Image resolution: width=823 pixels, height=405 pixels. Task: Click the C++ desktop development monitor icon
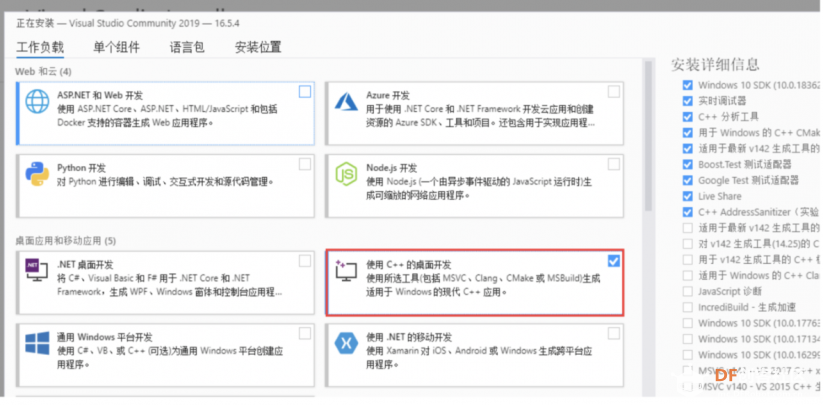(x=346, y=271)
